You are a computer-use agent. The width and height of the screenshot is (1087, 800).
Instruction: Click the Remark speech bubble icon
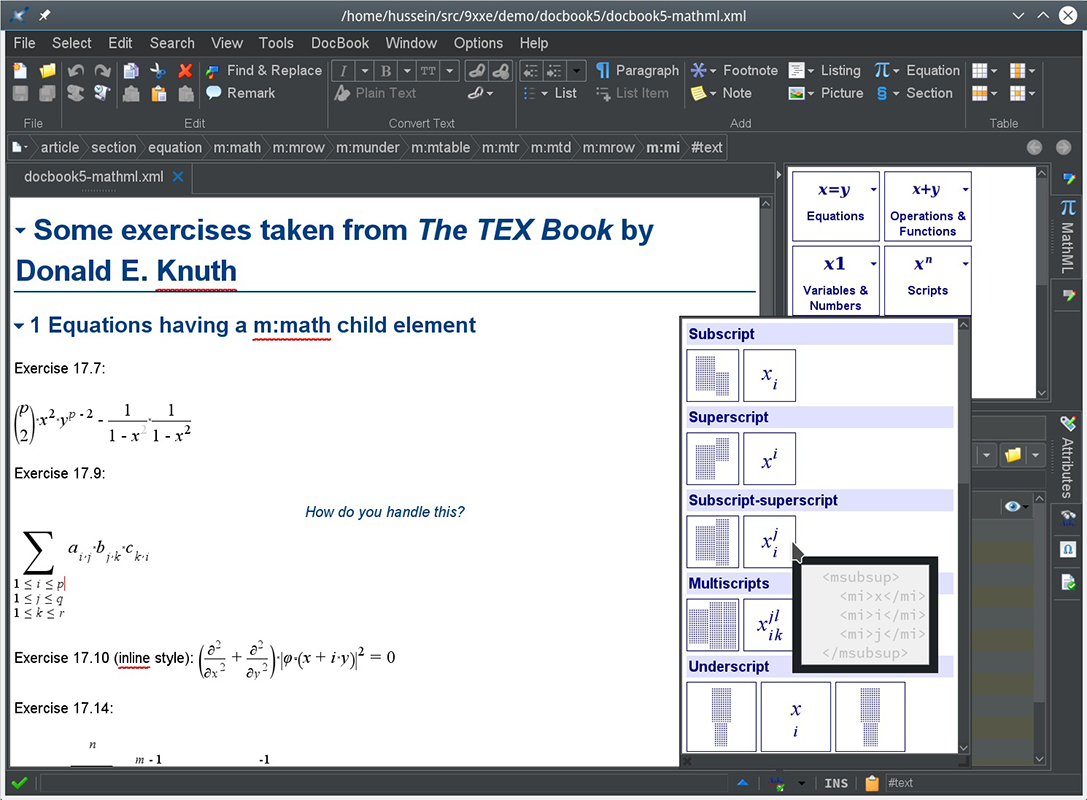(x=214, y=93)
